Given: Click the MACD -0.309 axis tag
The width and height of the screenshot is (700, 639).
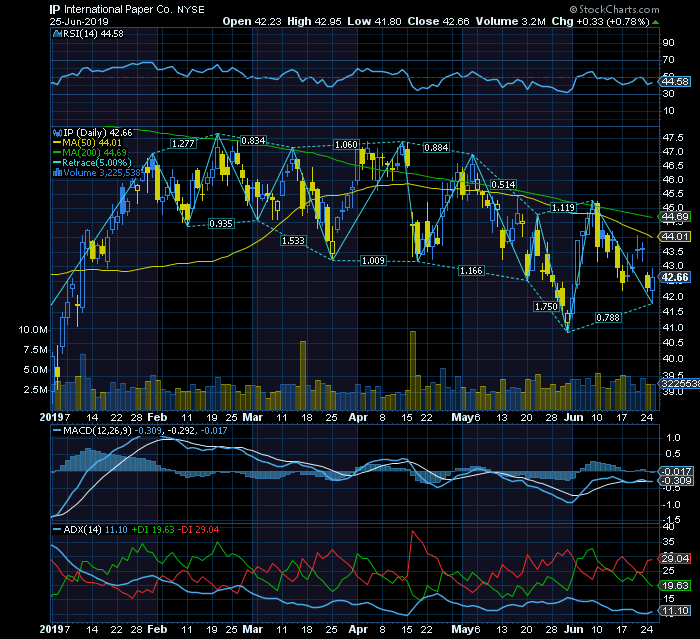Looking at the screenshot, I should tap(676, 480).
